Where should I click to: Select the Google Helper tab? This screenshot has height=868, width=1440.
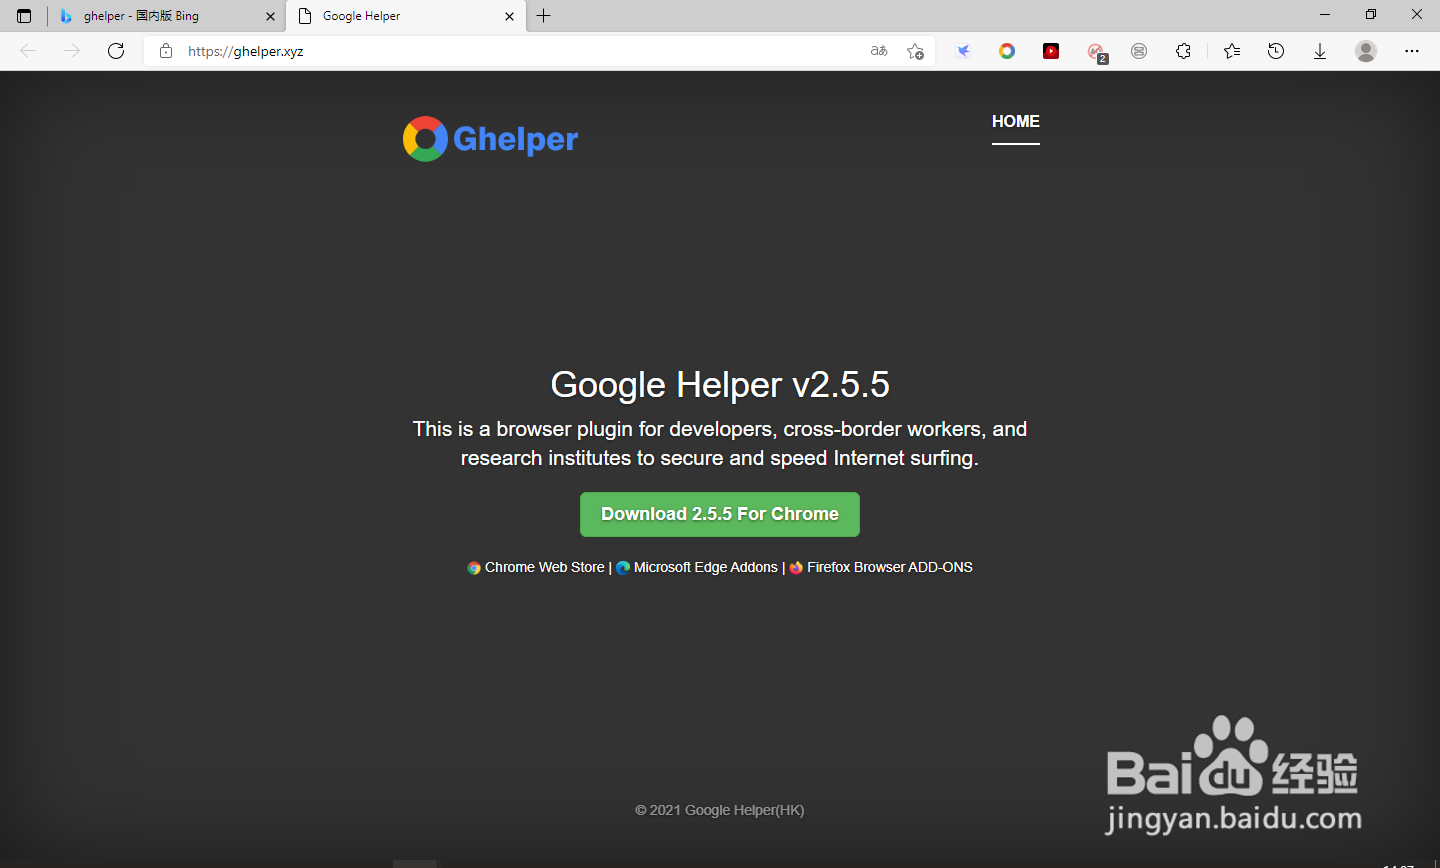(x=406, y=16)
